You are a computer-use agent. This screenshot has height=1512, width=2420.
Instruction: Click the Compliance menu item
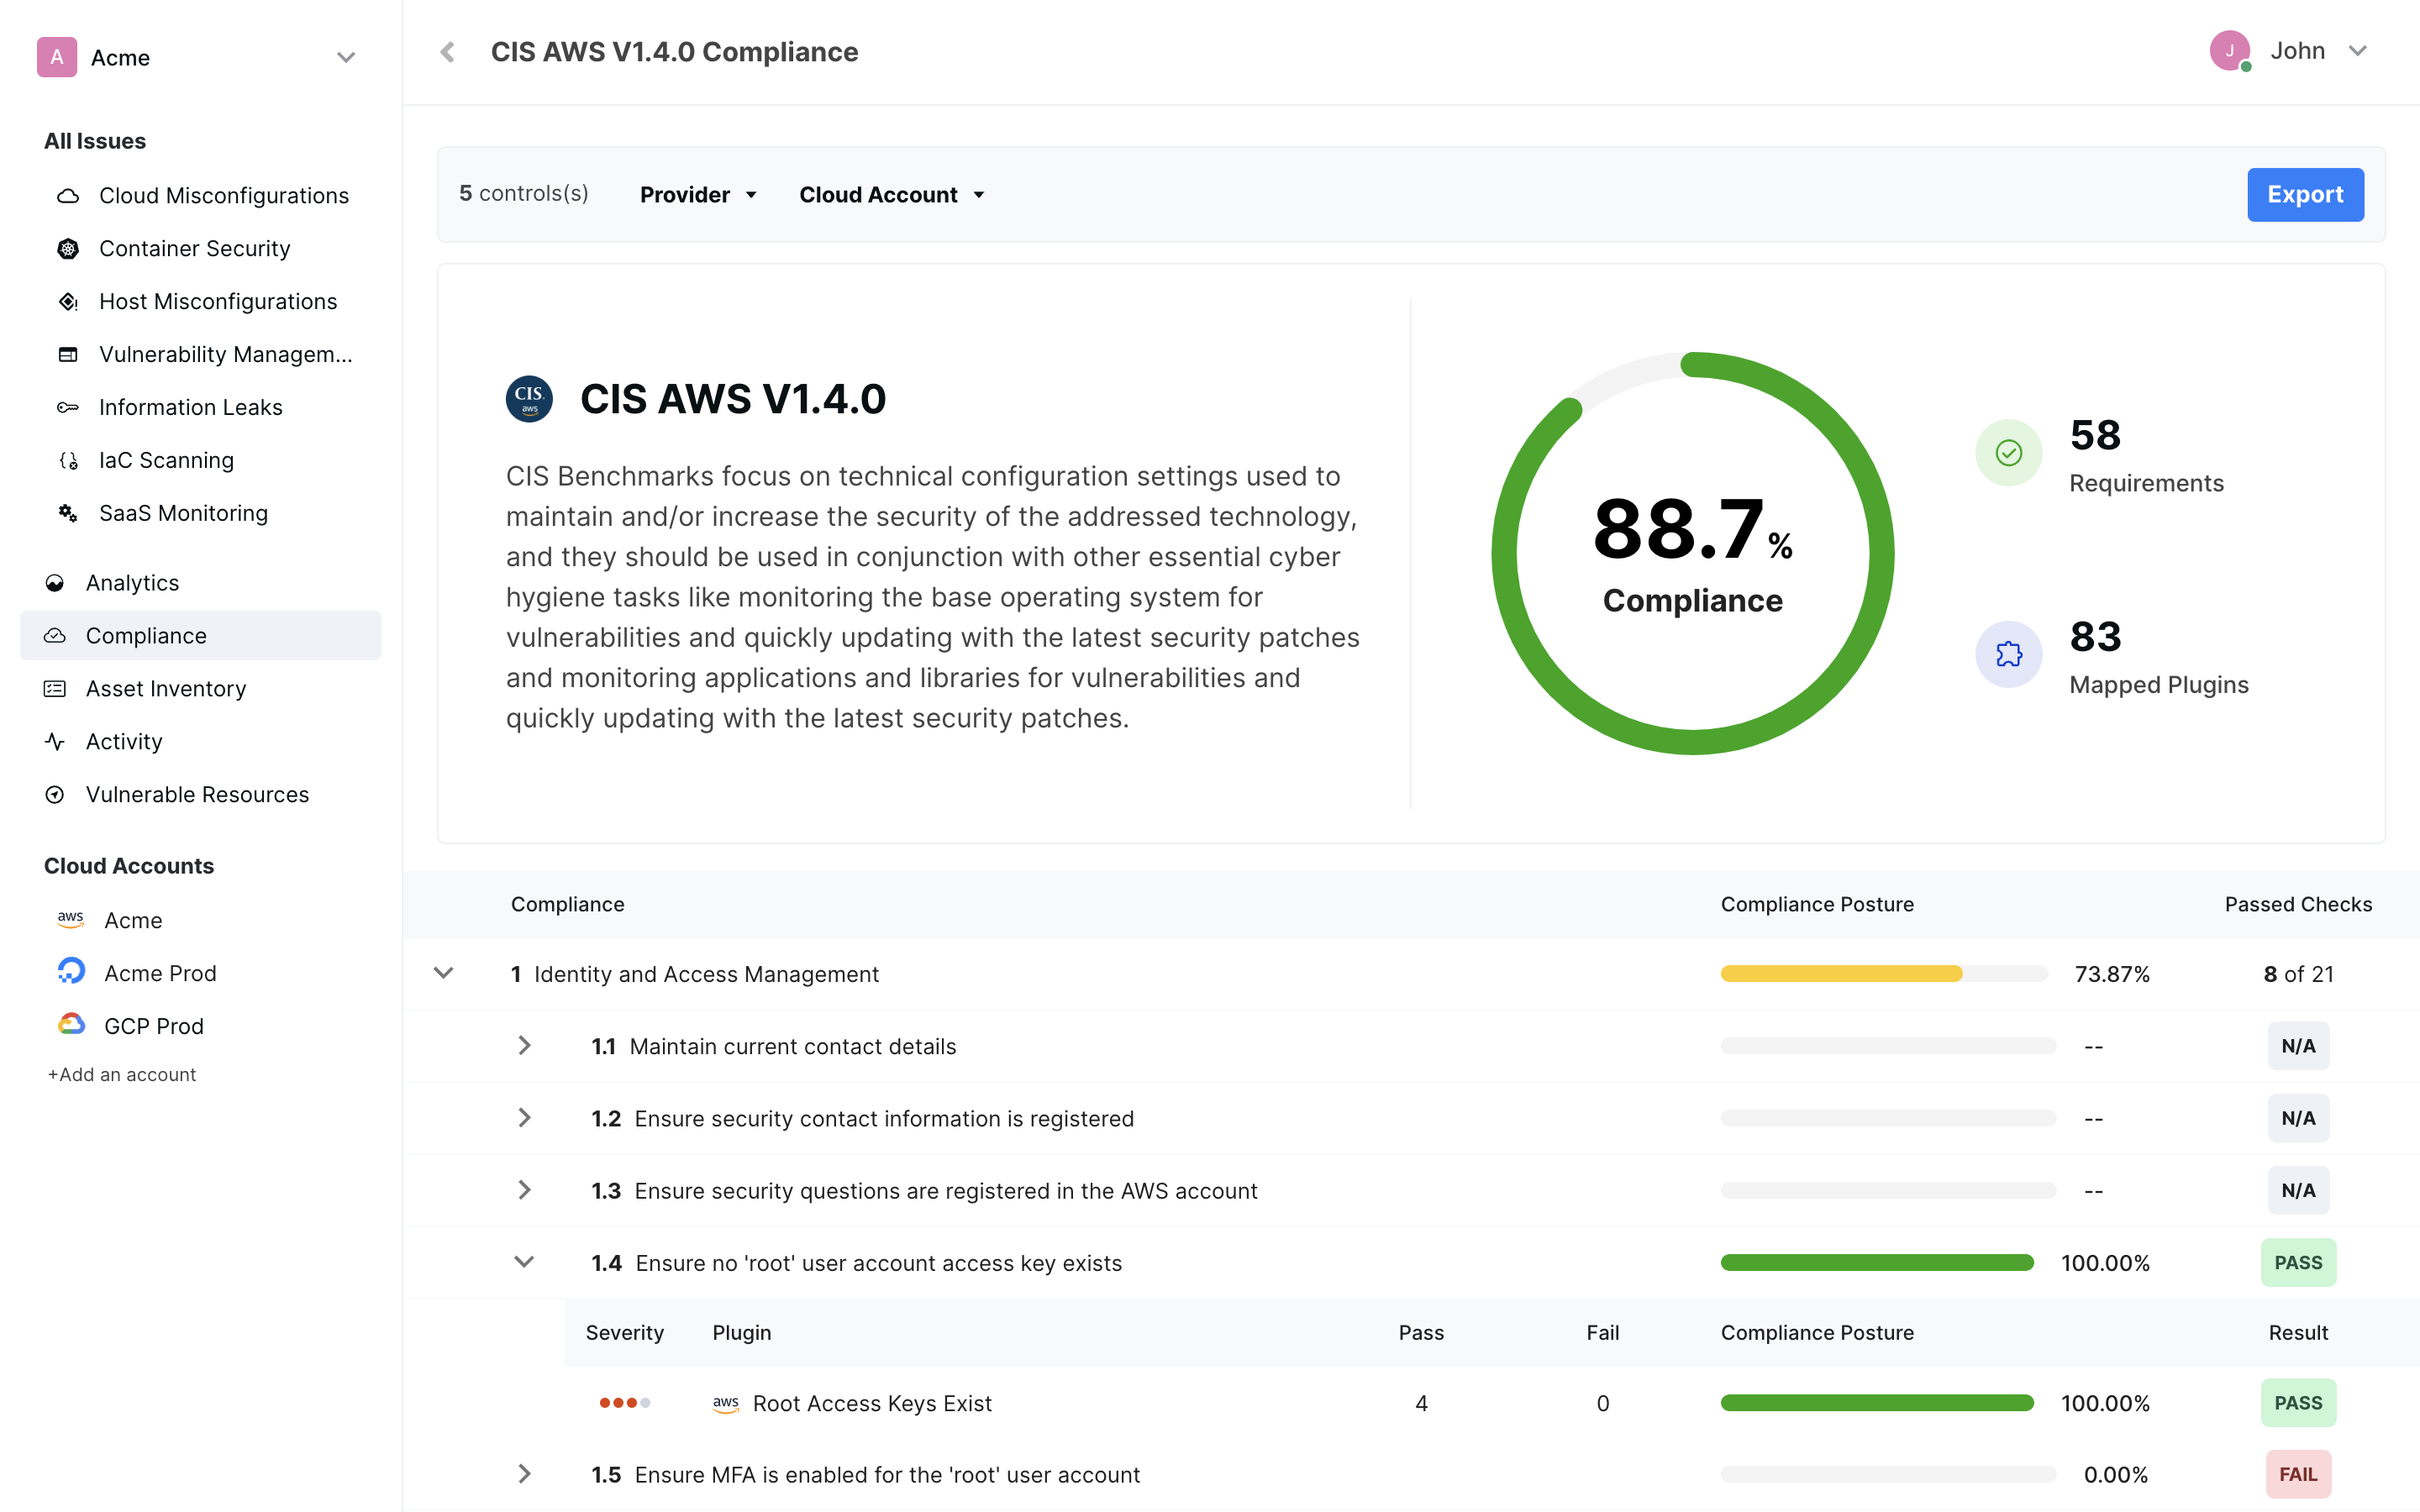pyautogui.click(x=146, y=634)
